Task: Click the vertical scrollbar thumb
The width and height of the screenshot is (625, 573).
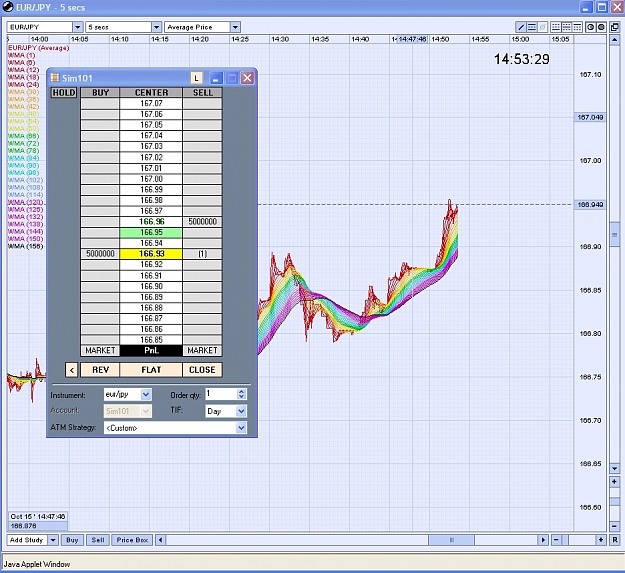Action: (x=615, y=235)
